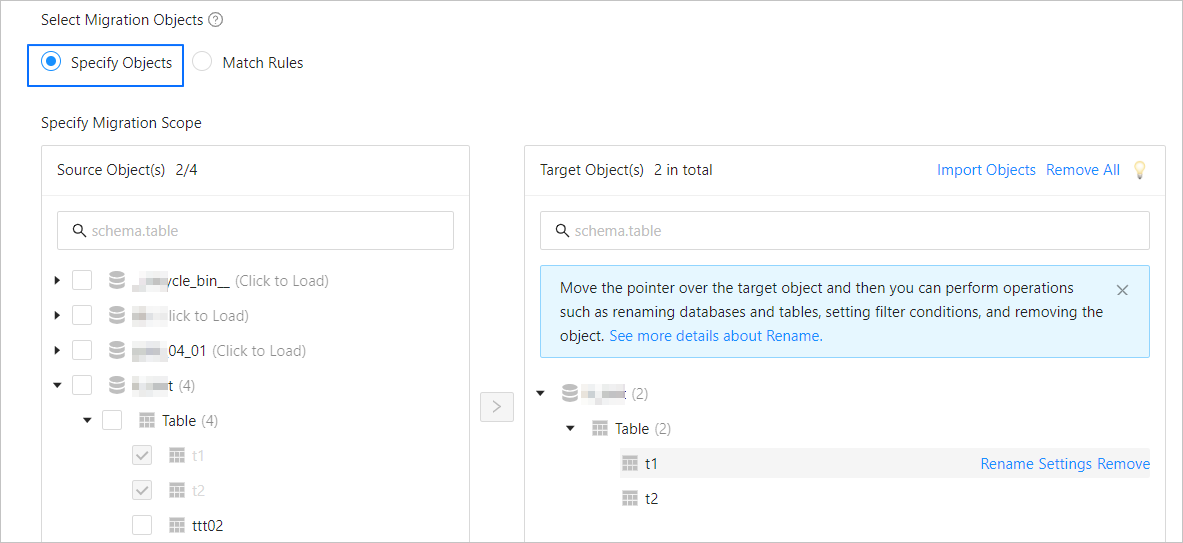Click the 04_01 database icon
Image resolution: width=1183 pixels, height=543 pixels.
tap(116, 351)
